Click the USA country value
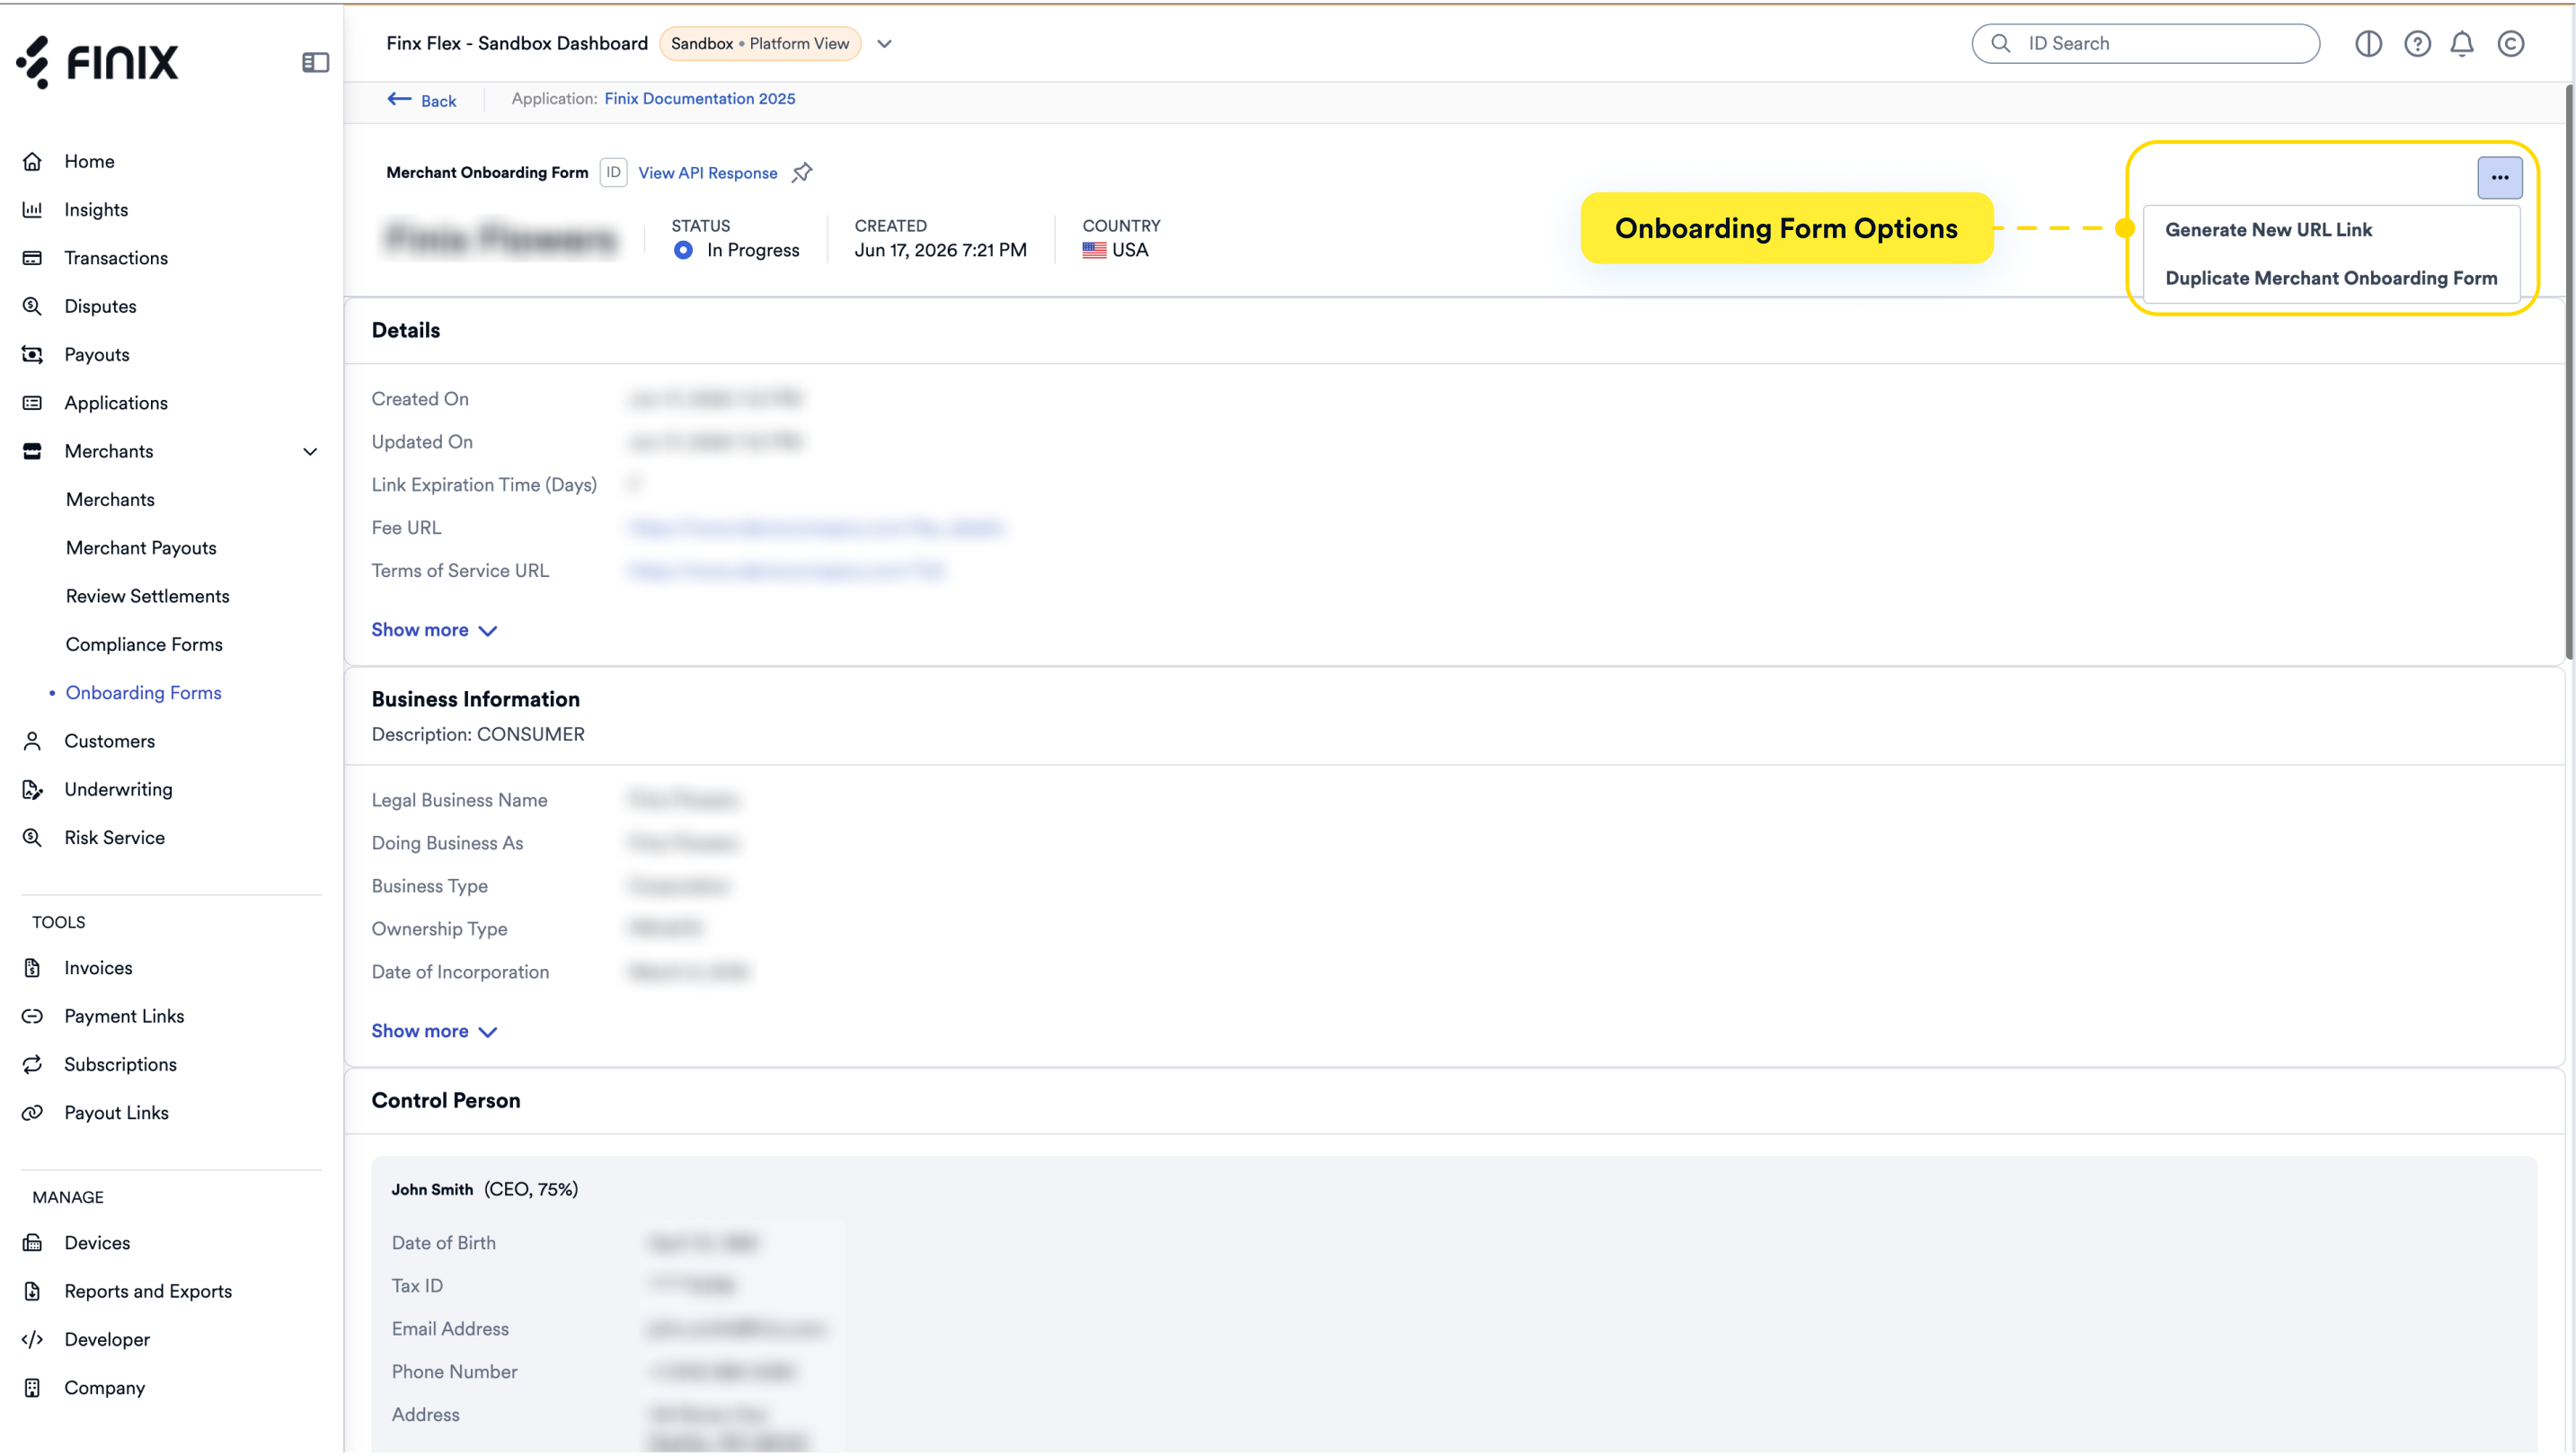 point(1130,250)
